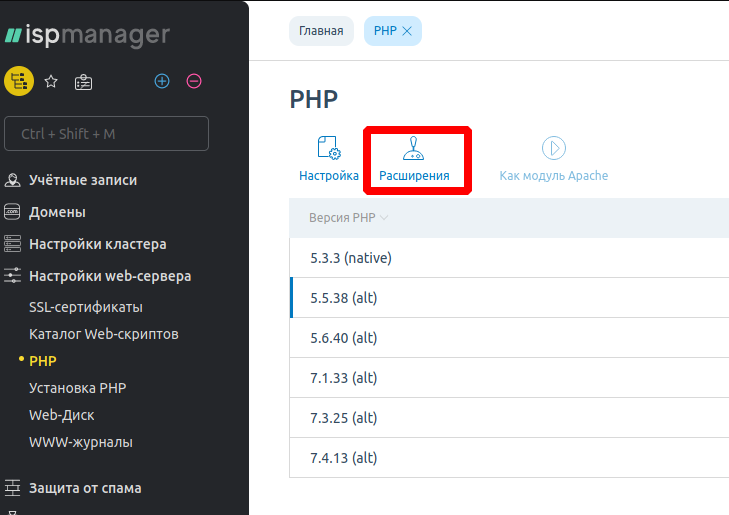The width and height of the screenshot is (729, 515).
Task: Open the tasks clipboard icon
Action: (x=83, y=82)
